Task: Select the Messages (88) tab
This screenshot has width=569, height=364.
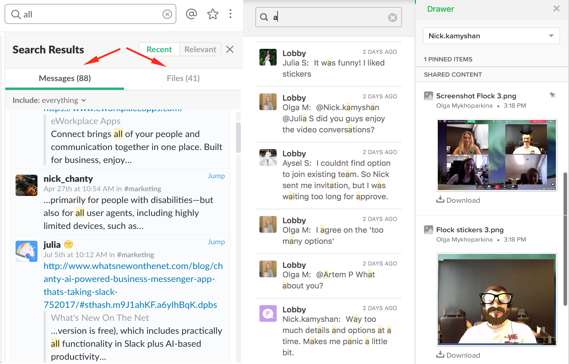Action: coord(65,78)
